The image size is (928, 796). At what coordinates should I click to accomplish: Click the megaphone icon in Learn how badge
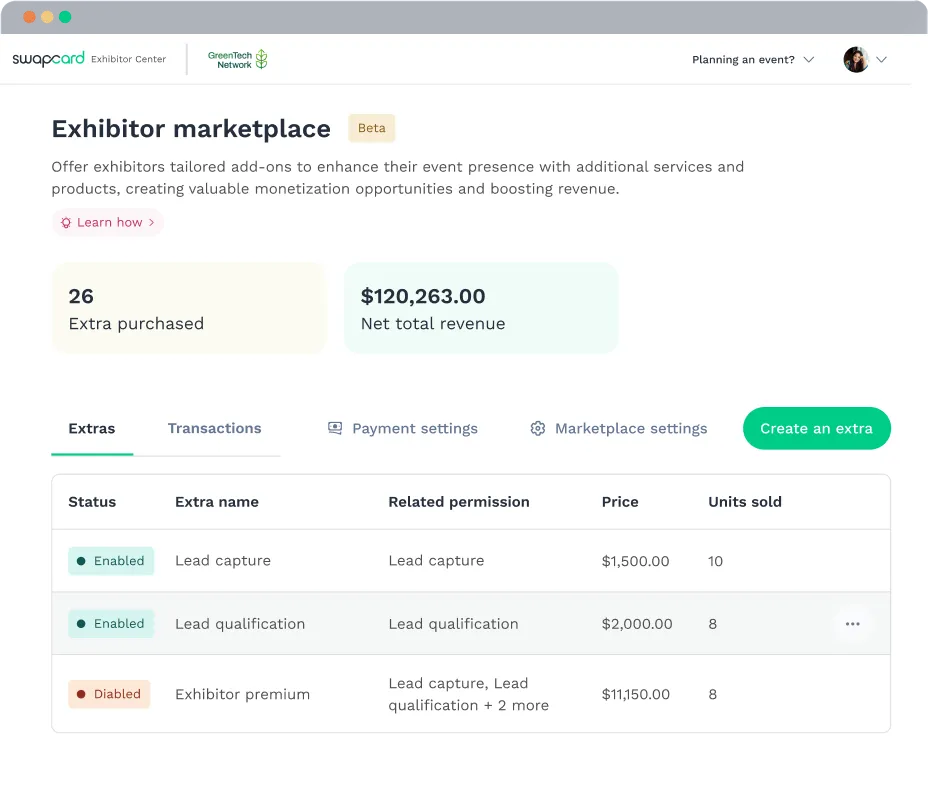(66, 222)
